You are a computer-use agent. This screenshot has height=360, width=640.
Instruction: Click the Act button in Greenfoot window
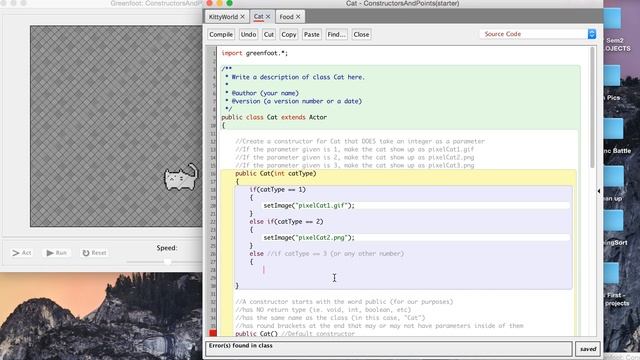tap(22, 253)
